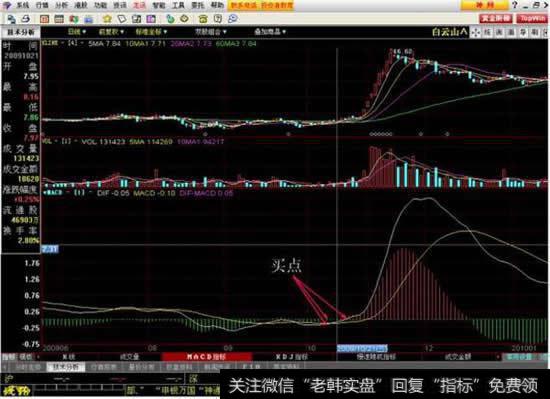
Task: Open the 功能 menu
Action: pos(100,5)
